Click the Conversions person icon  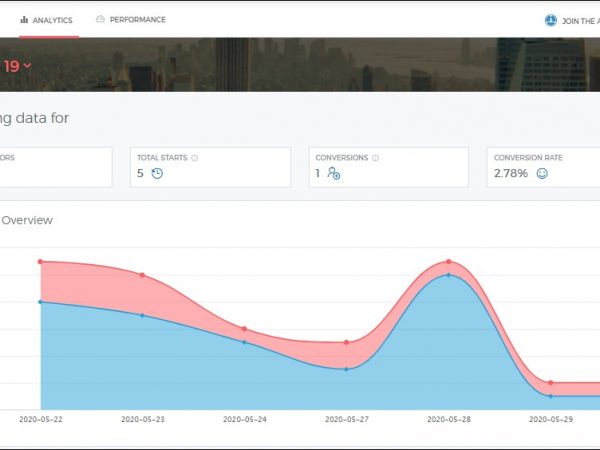(x=334, y=174)
